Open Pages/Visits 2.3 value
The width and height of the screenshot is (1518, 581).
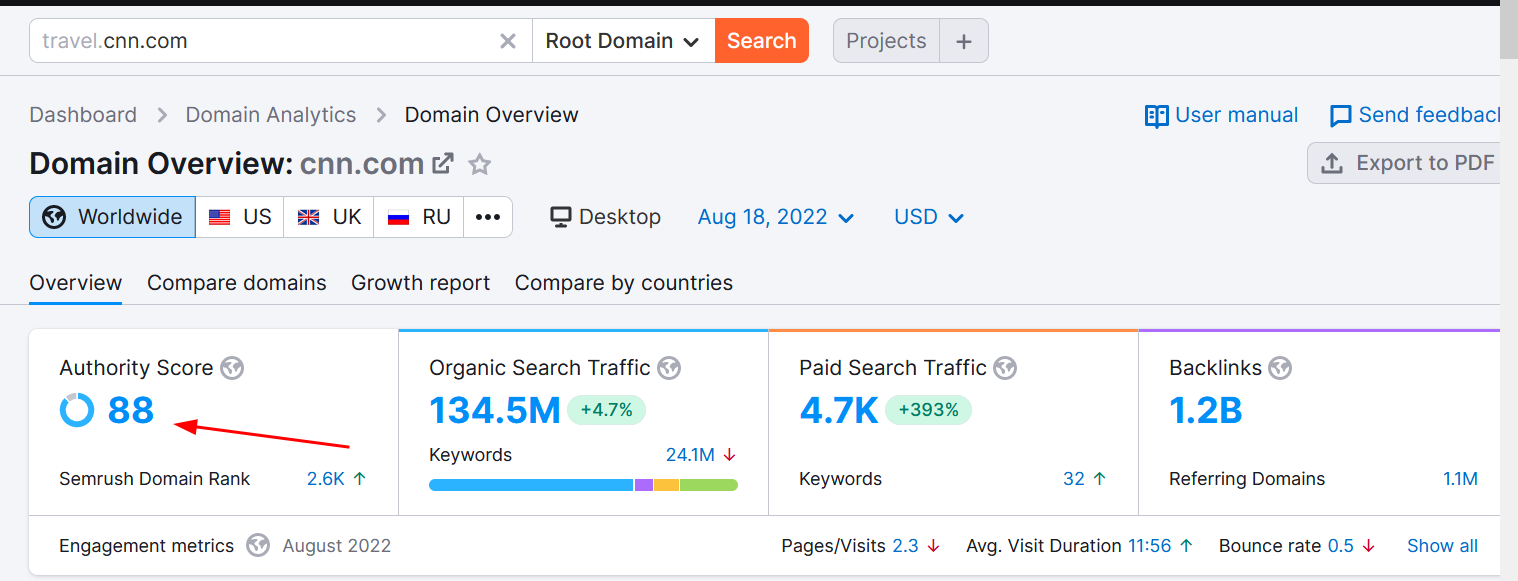[905, 546]
